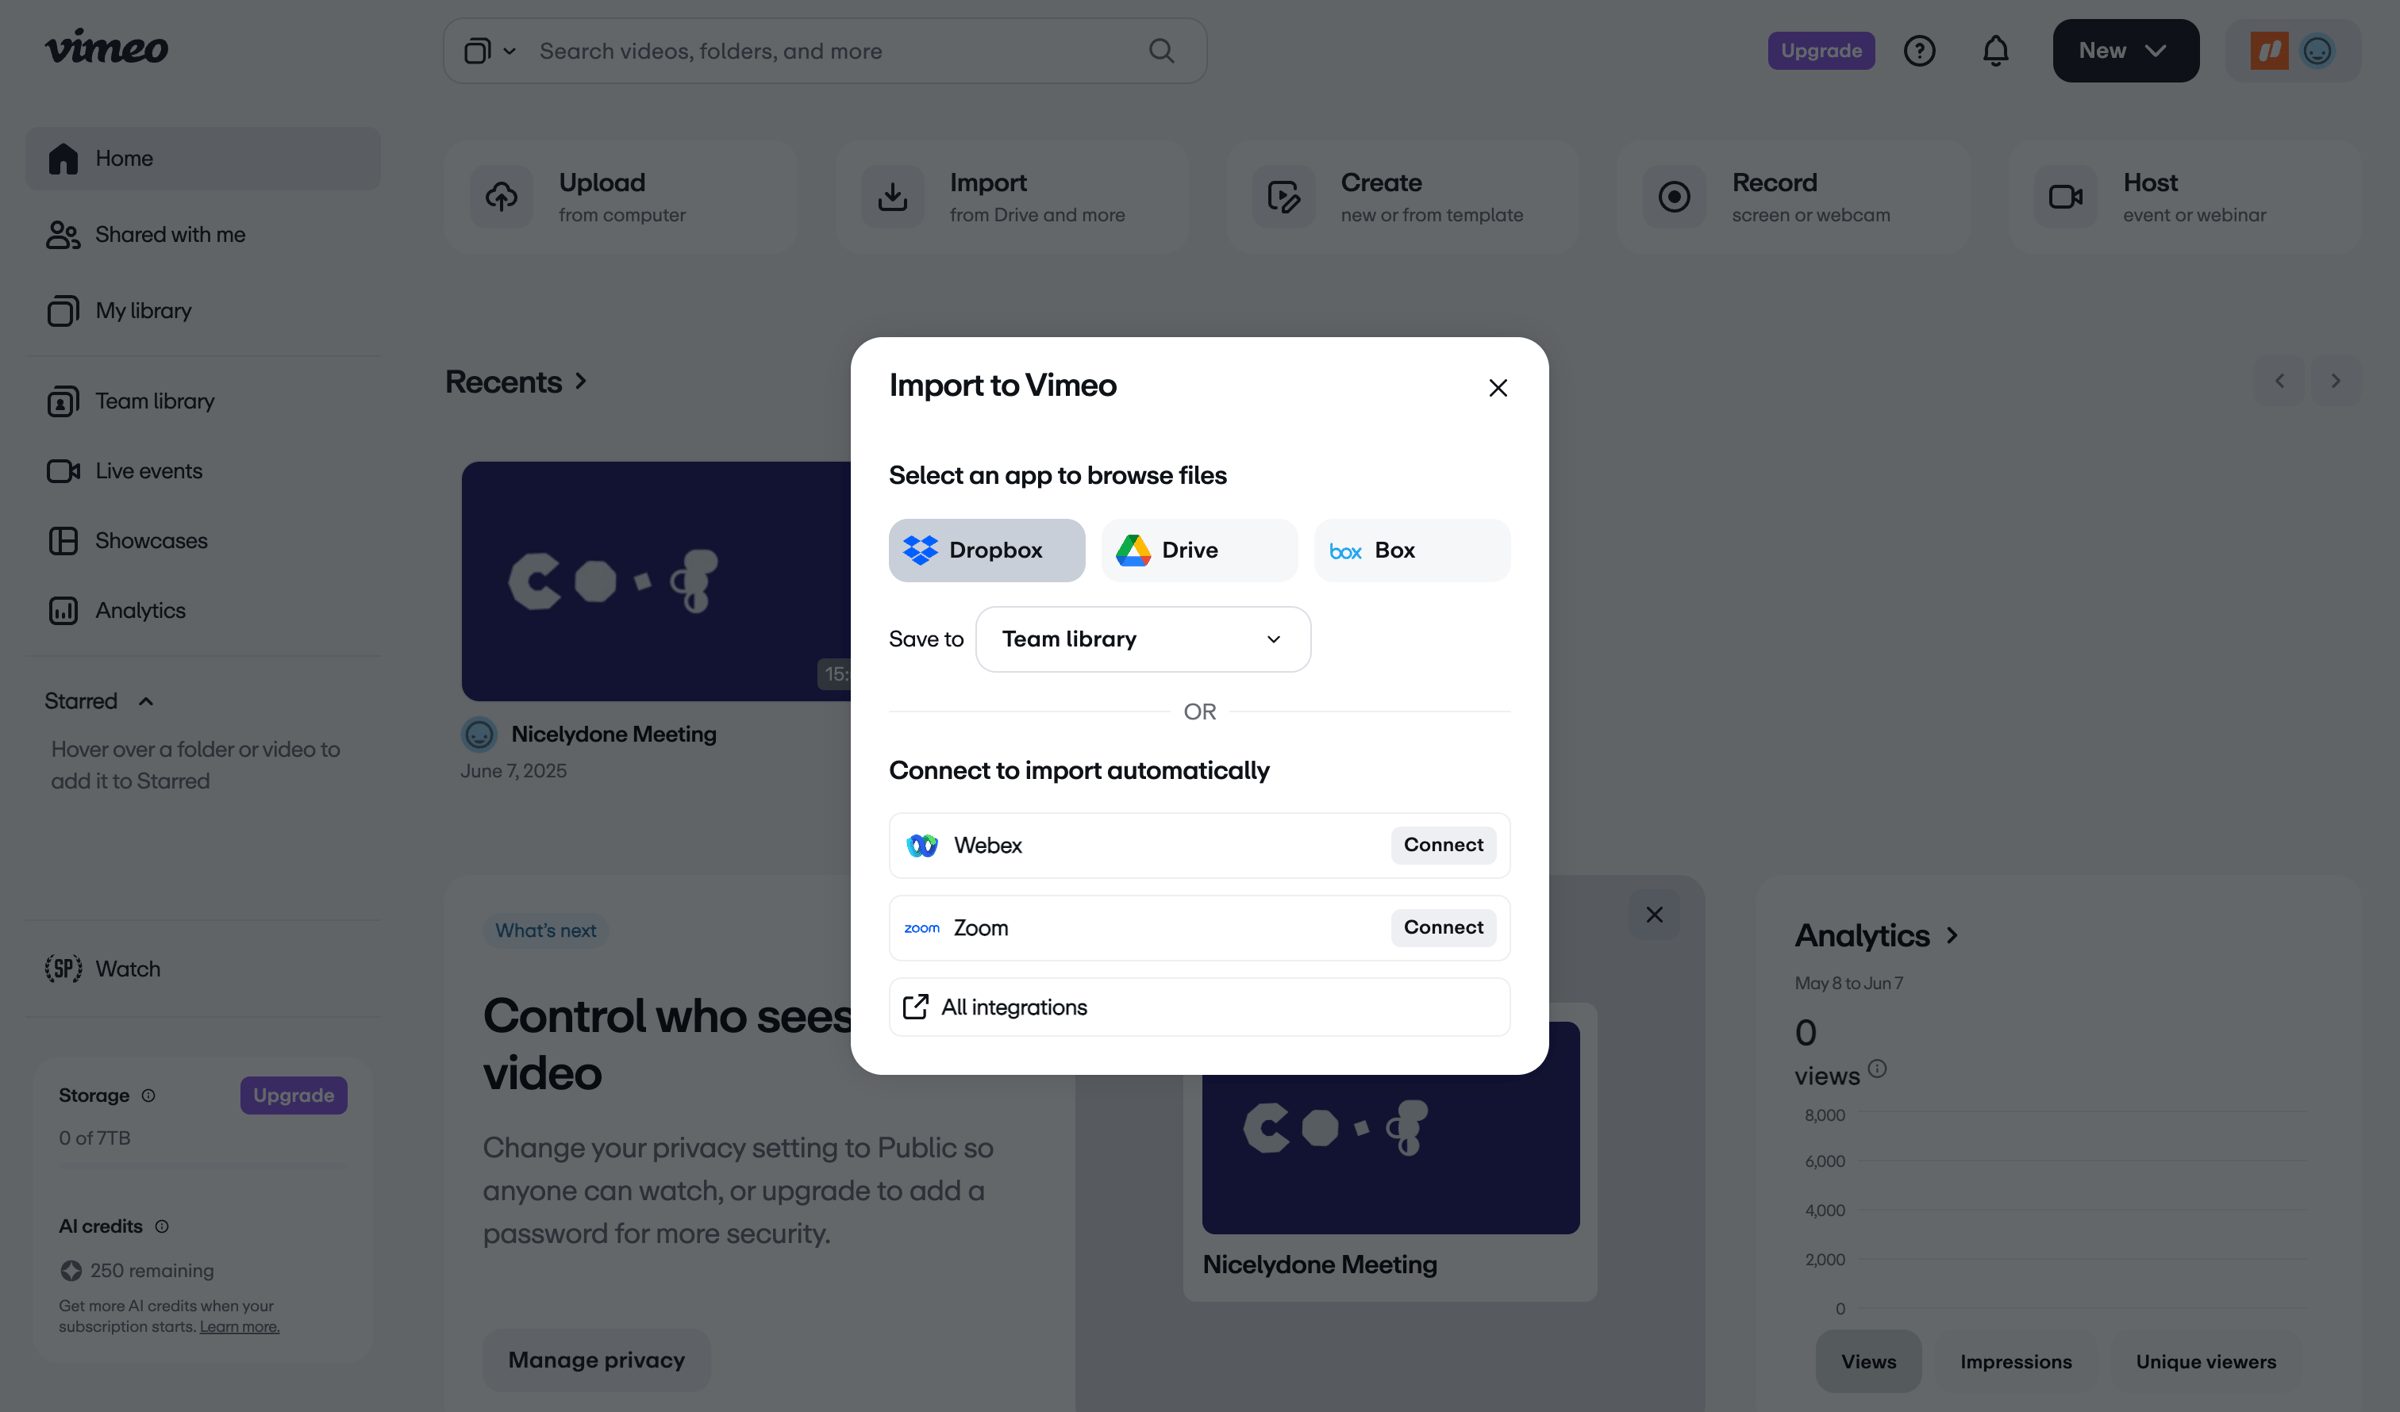Open the notifications bell
Viewport: 2400px width, 1412px height.
click(x=1995, y=50)
